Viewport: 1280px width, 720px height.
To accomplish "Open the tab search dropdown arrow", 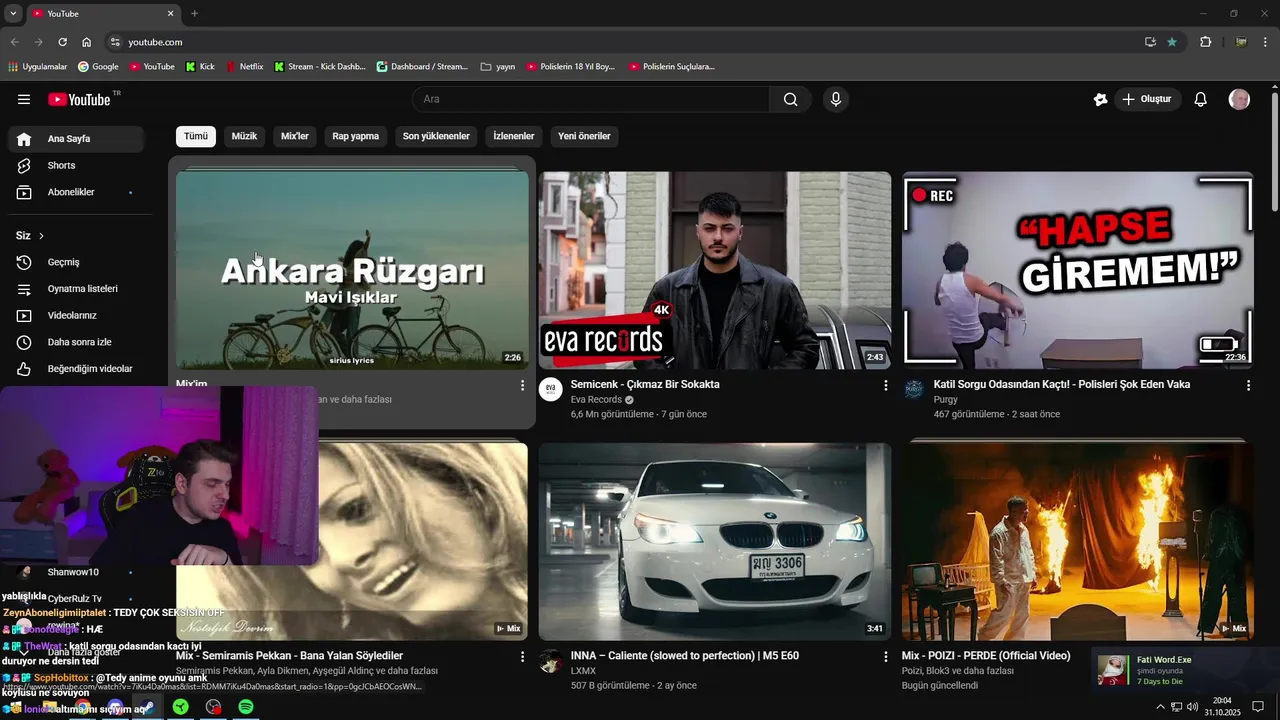I will point(13,13).
